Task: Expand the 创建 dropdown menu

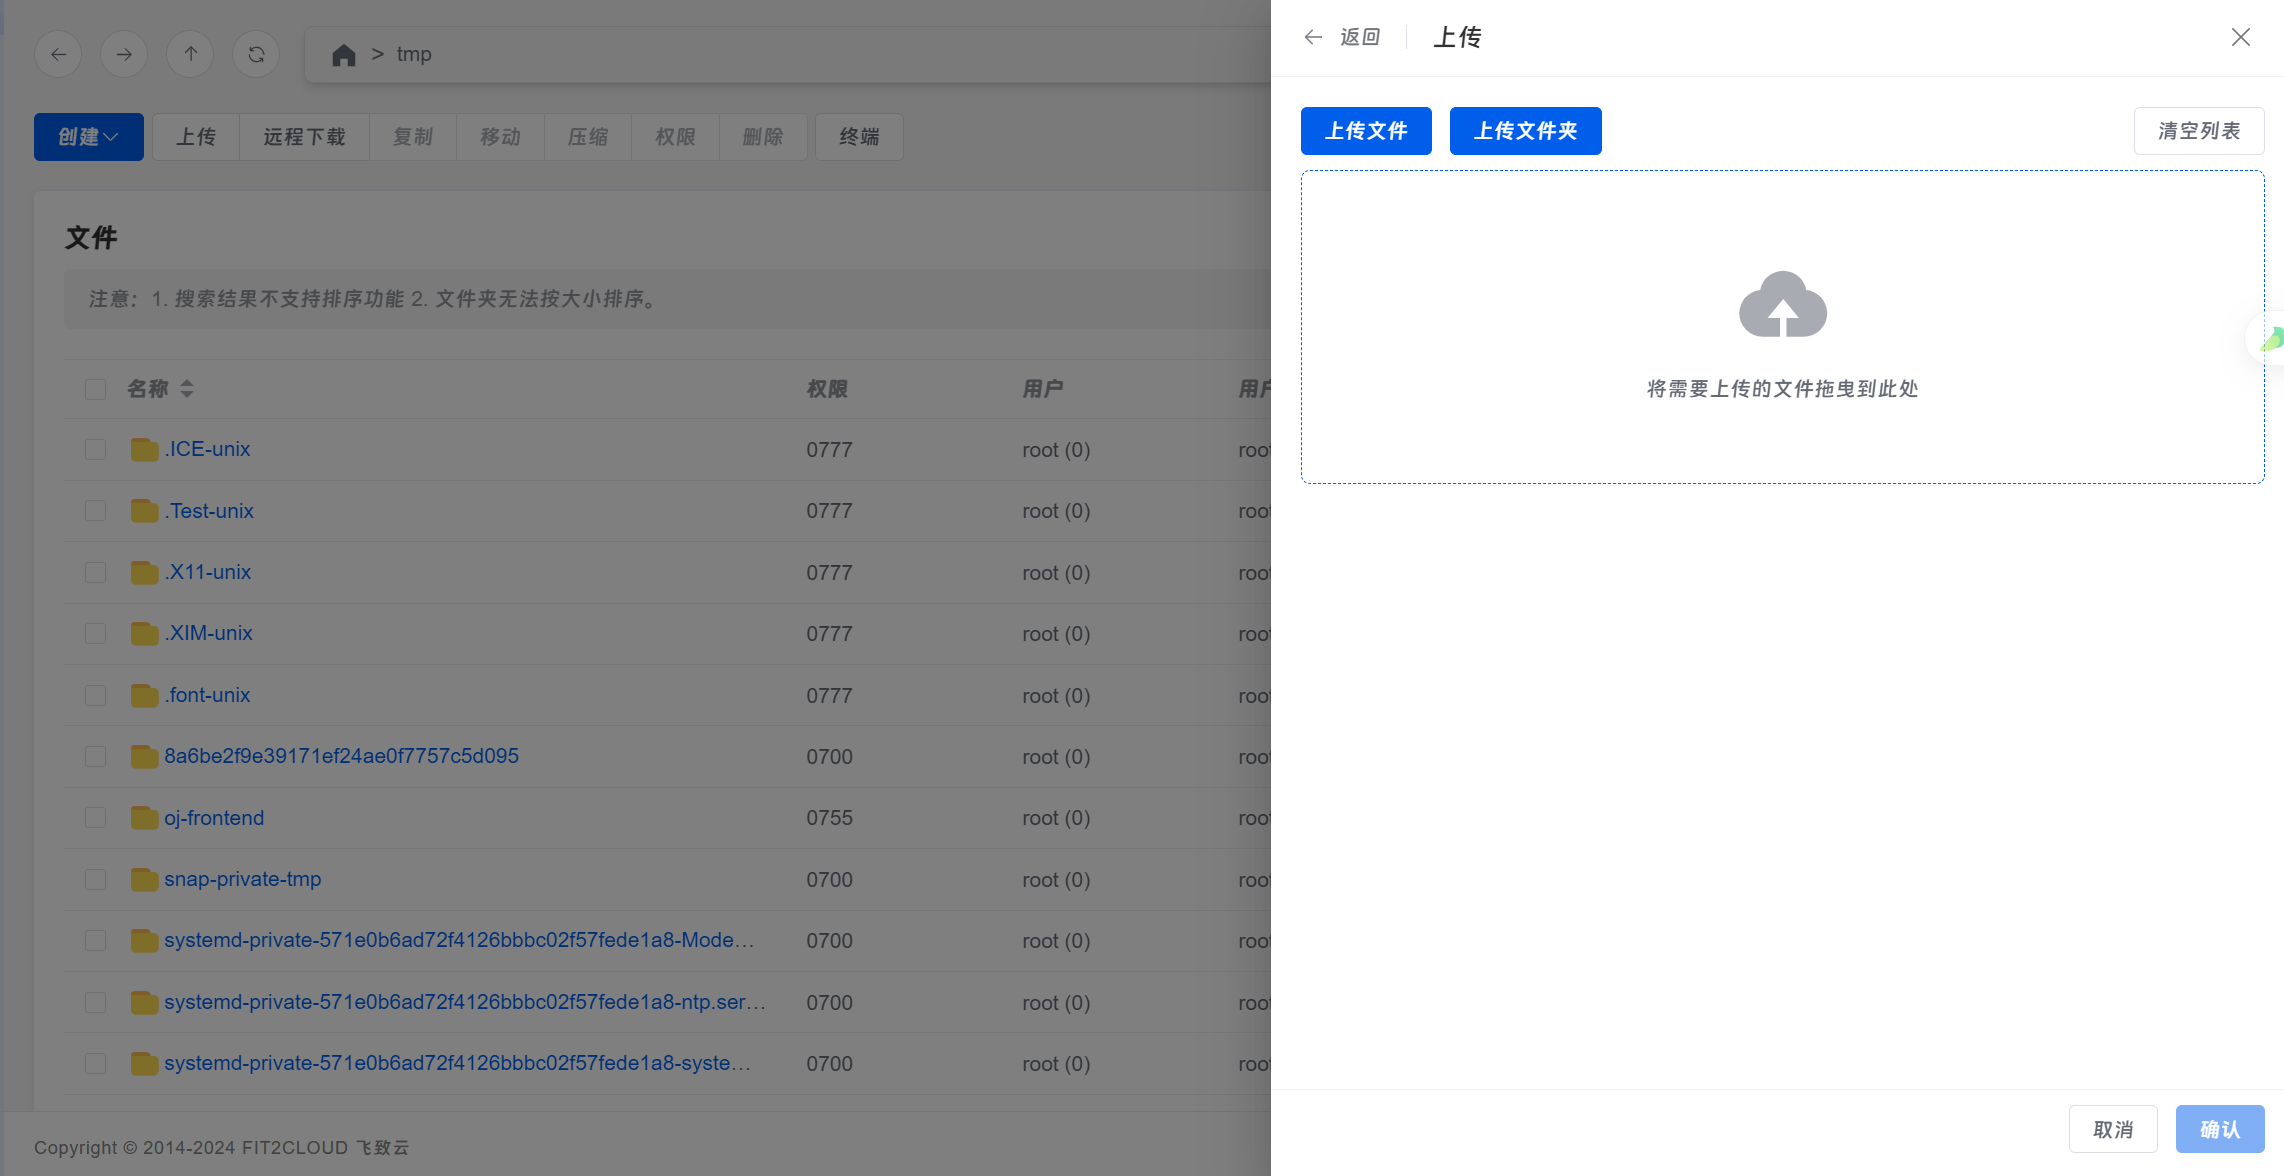Action: point(88,137)
